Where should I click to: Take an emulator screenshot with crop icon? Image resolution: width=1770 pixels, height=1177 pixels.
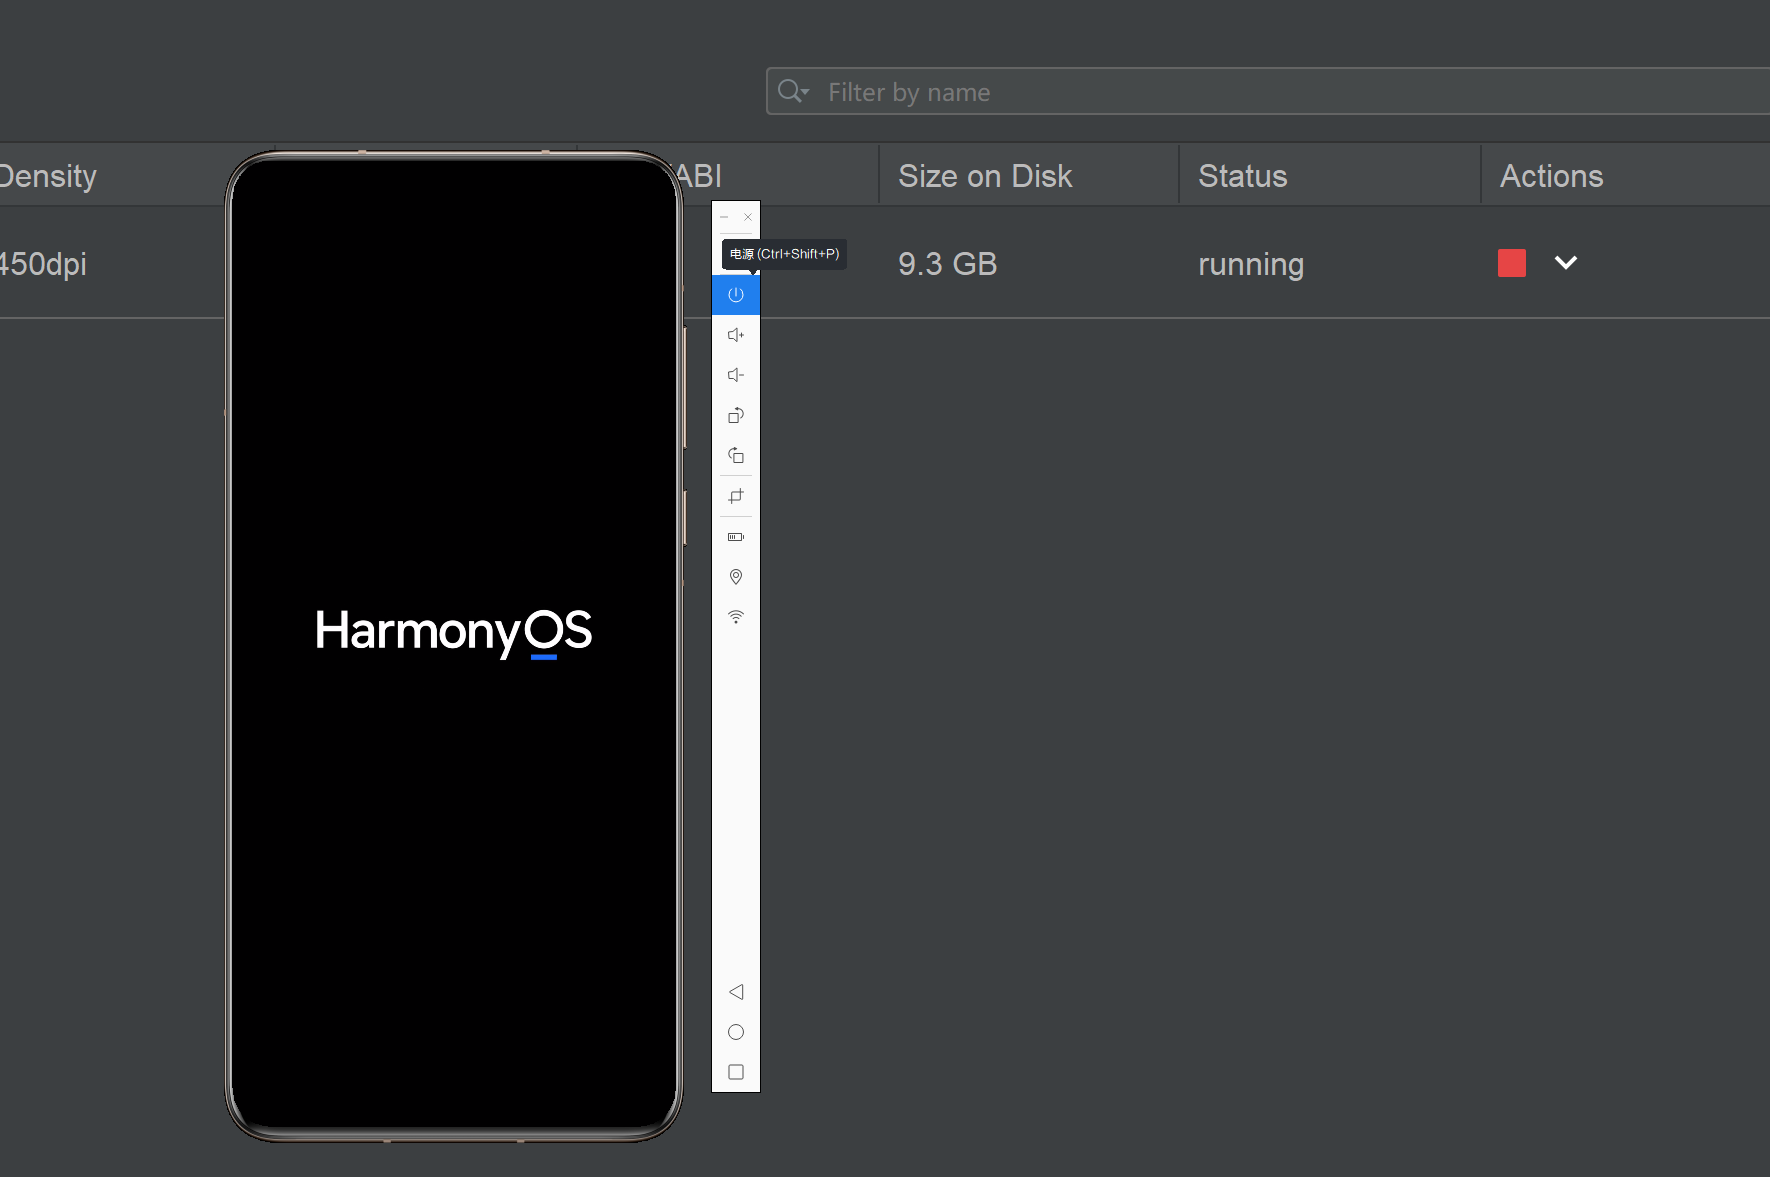click(736, 496)
